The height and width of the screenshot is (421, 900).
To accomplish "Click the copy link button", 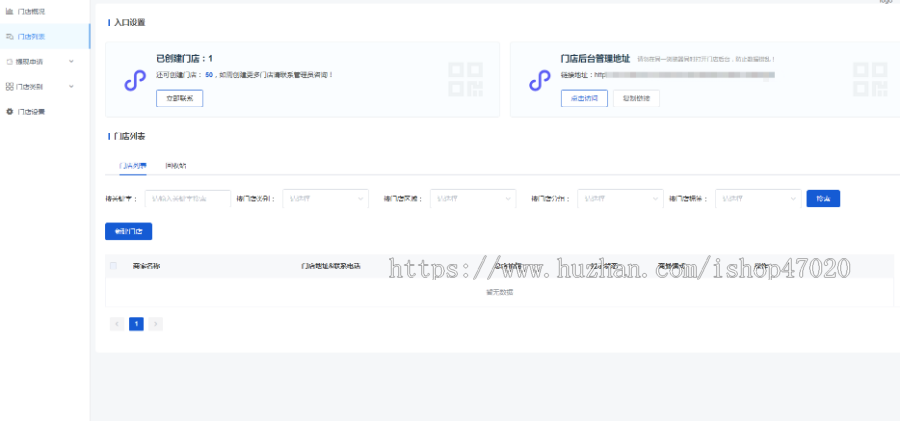I will click(637, 98).
